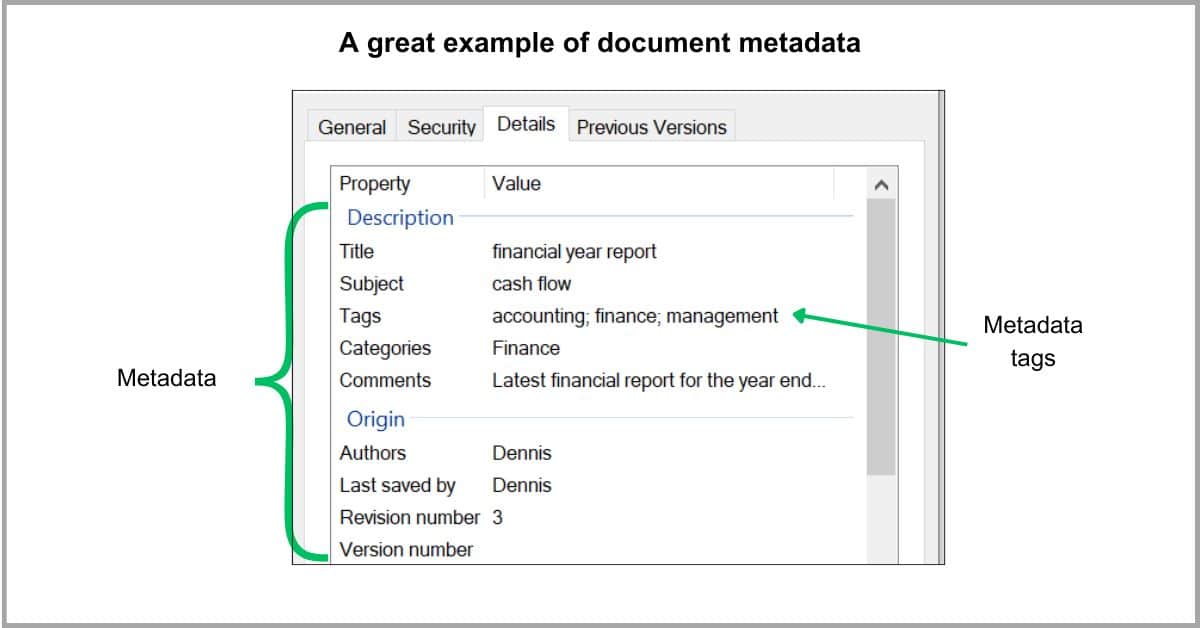This screenshot has width=1200, height=628.
Task: Click the Origin group heading
Action: (x=376, y=419)
